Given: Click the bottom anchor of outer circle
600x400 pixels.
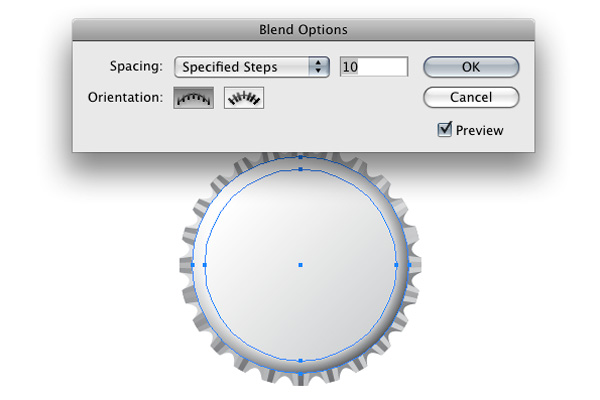Looking at the screenshot, I should [x=301, y=372].
